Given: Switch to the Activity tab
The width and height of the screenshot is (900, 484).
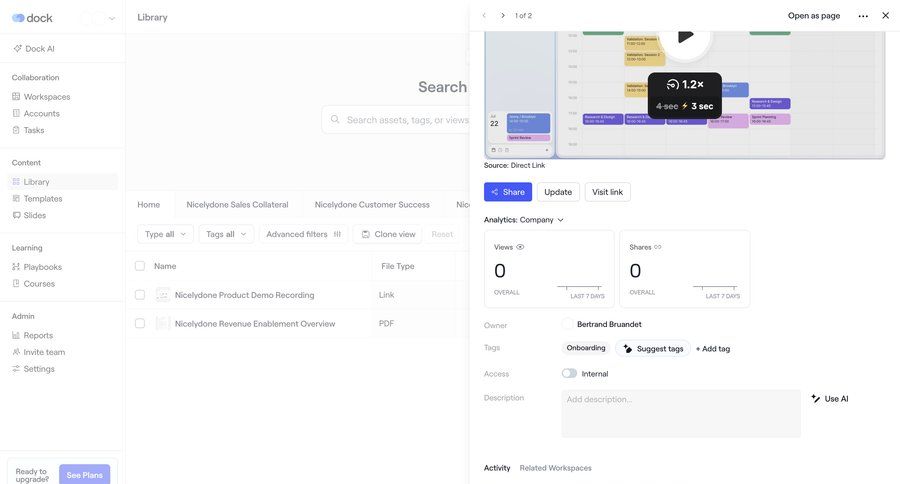Looking at the screenshot, I should [x=497, y=468].
